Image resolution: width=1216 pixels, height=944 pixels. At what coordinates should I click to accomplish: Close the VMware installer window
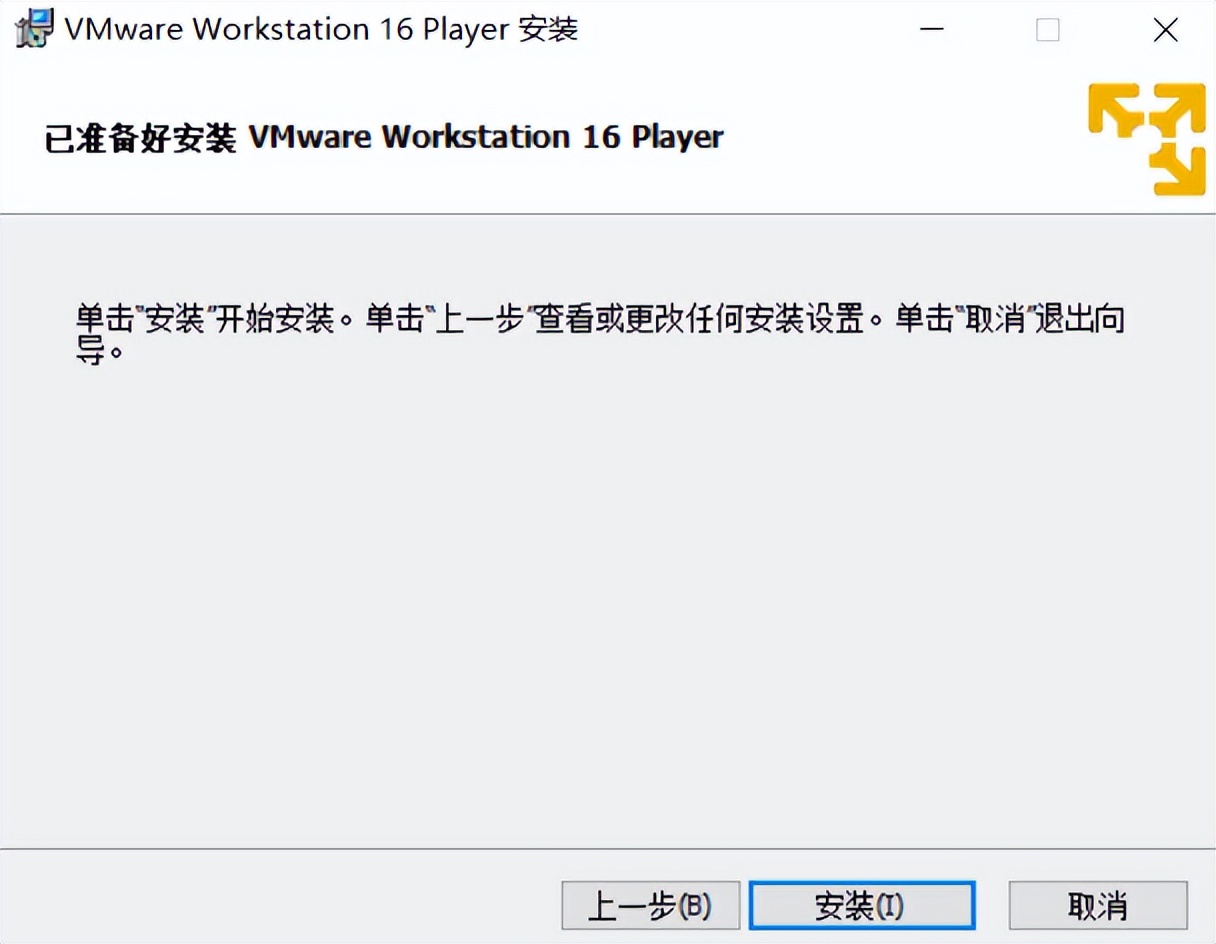pyautogui.click(x=1165, y=30)
